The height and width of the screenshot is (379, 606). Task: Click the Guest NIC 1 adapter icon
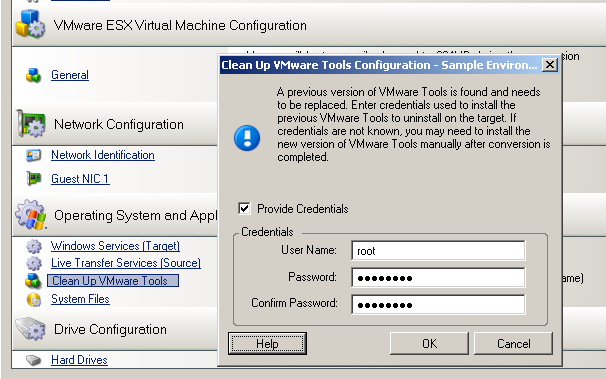(x=34, y=178)
